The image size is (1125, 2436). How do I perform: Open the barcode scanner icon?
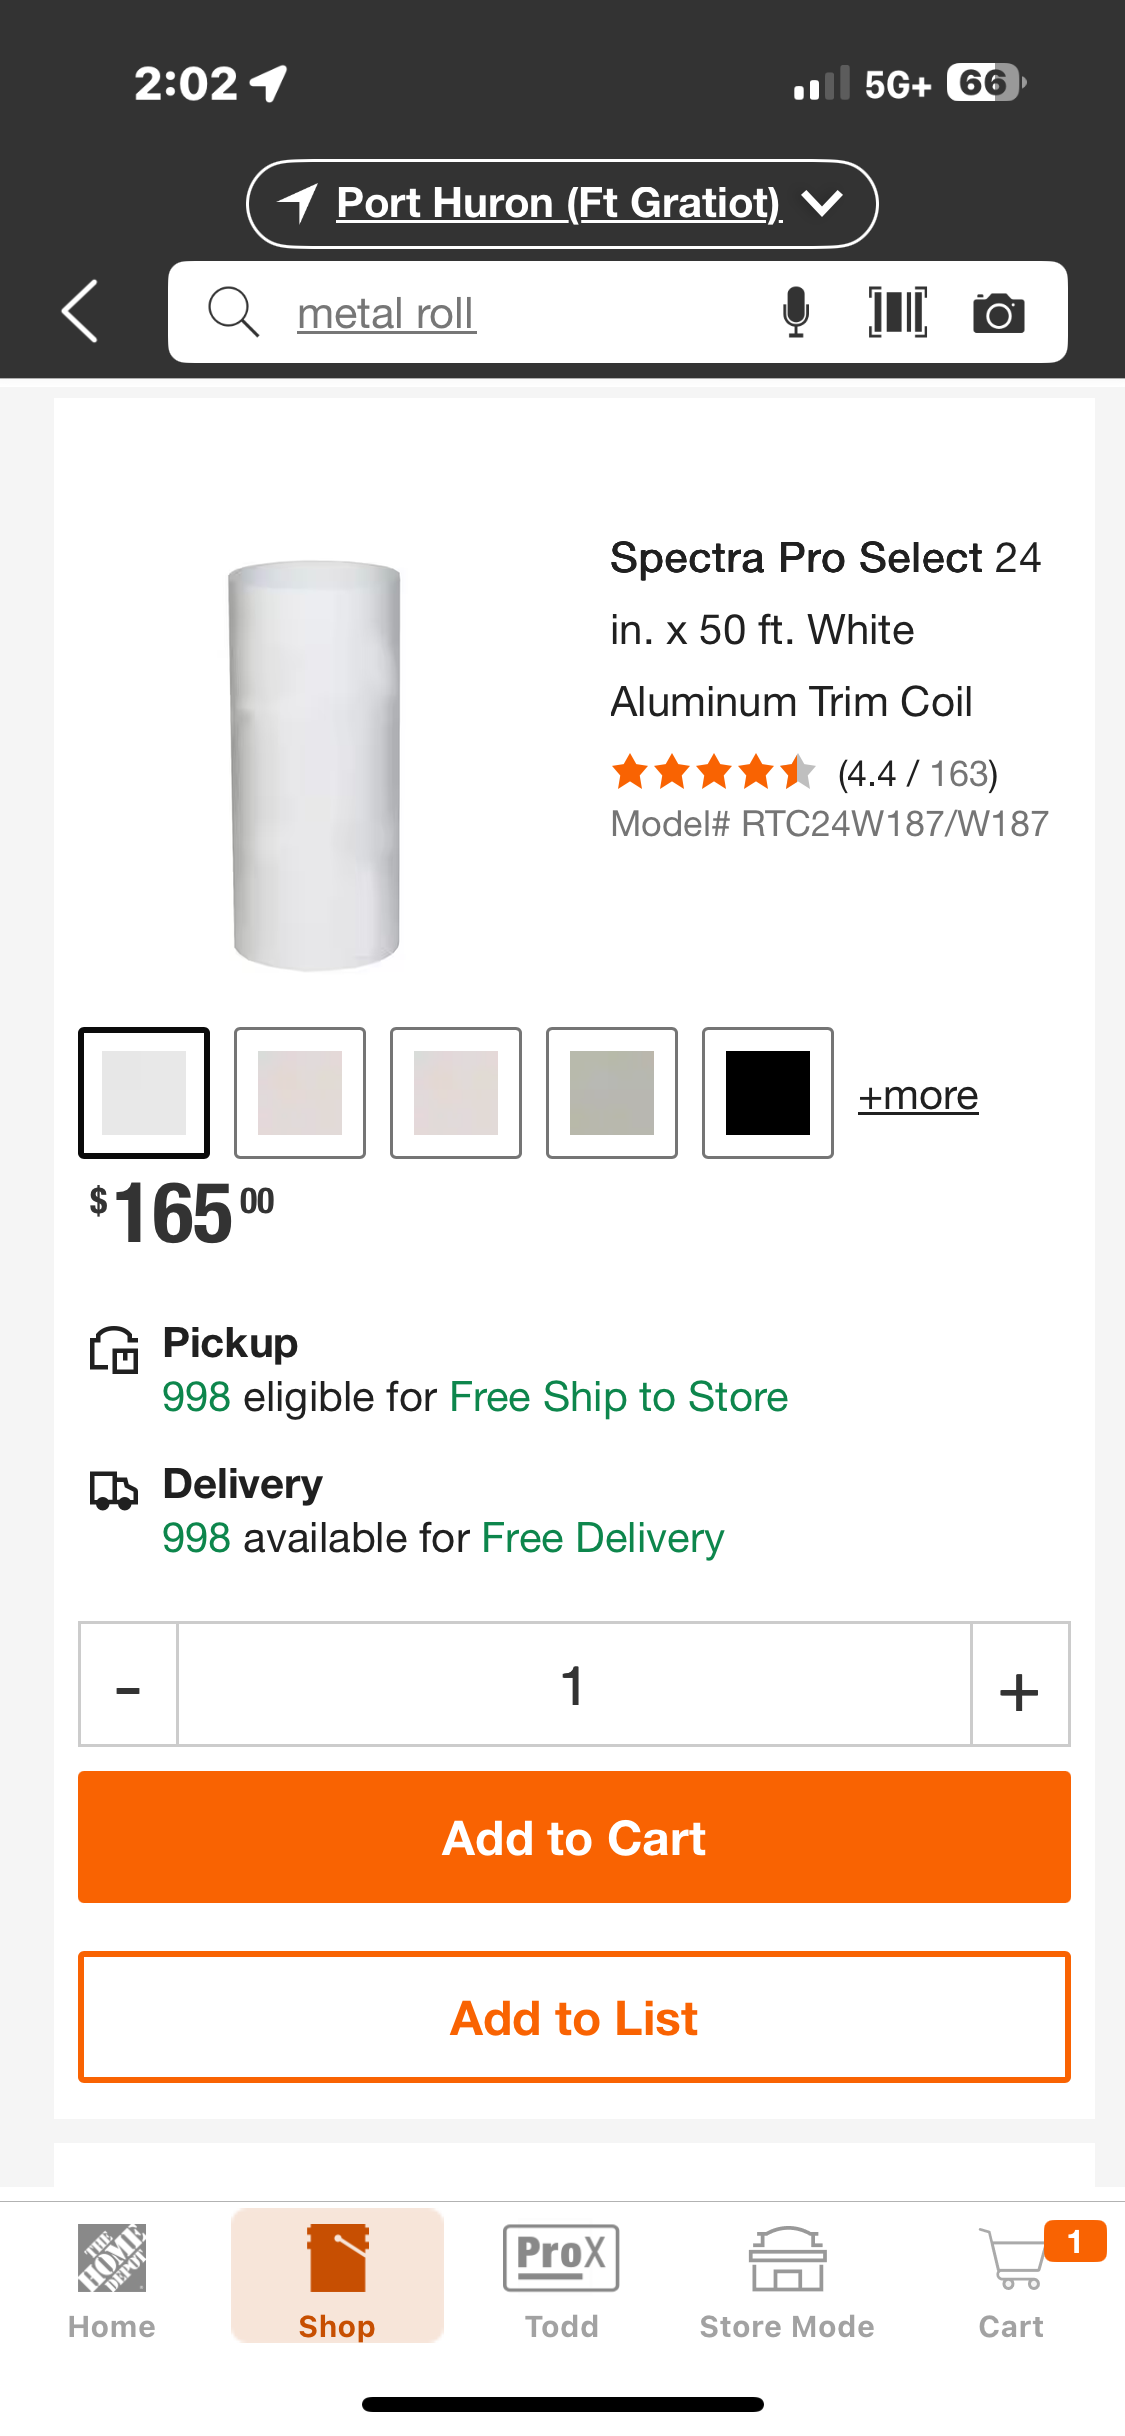coord(897,312)
